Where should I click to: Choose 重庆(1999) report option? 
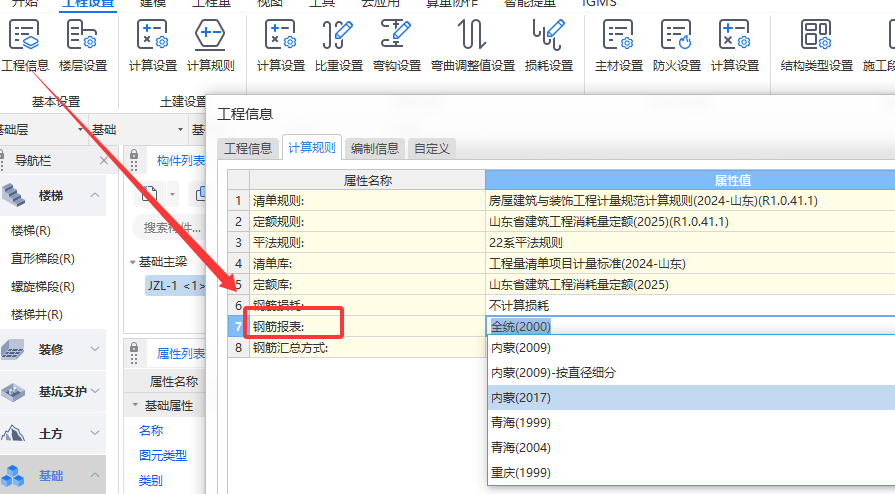tap(691, 472)
